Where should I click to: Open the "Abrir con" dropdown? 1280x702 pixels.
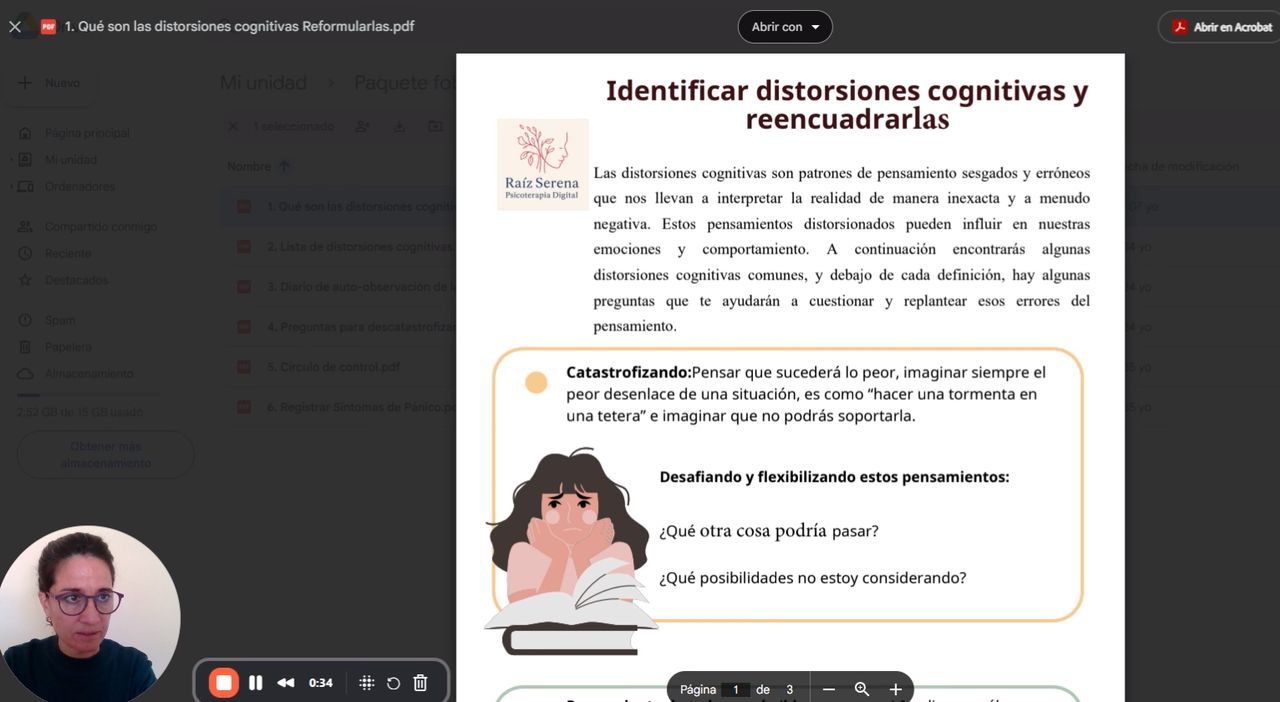point(785,27)
